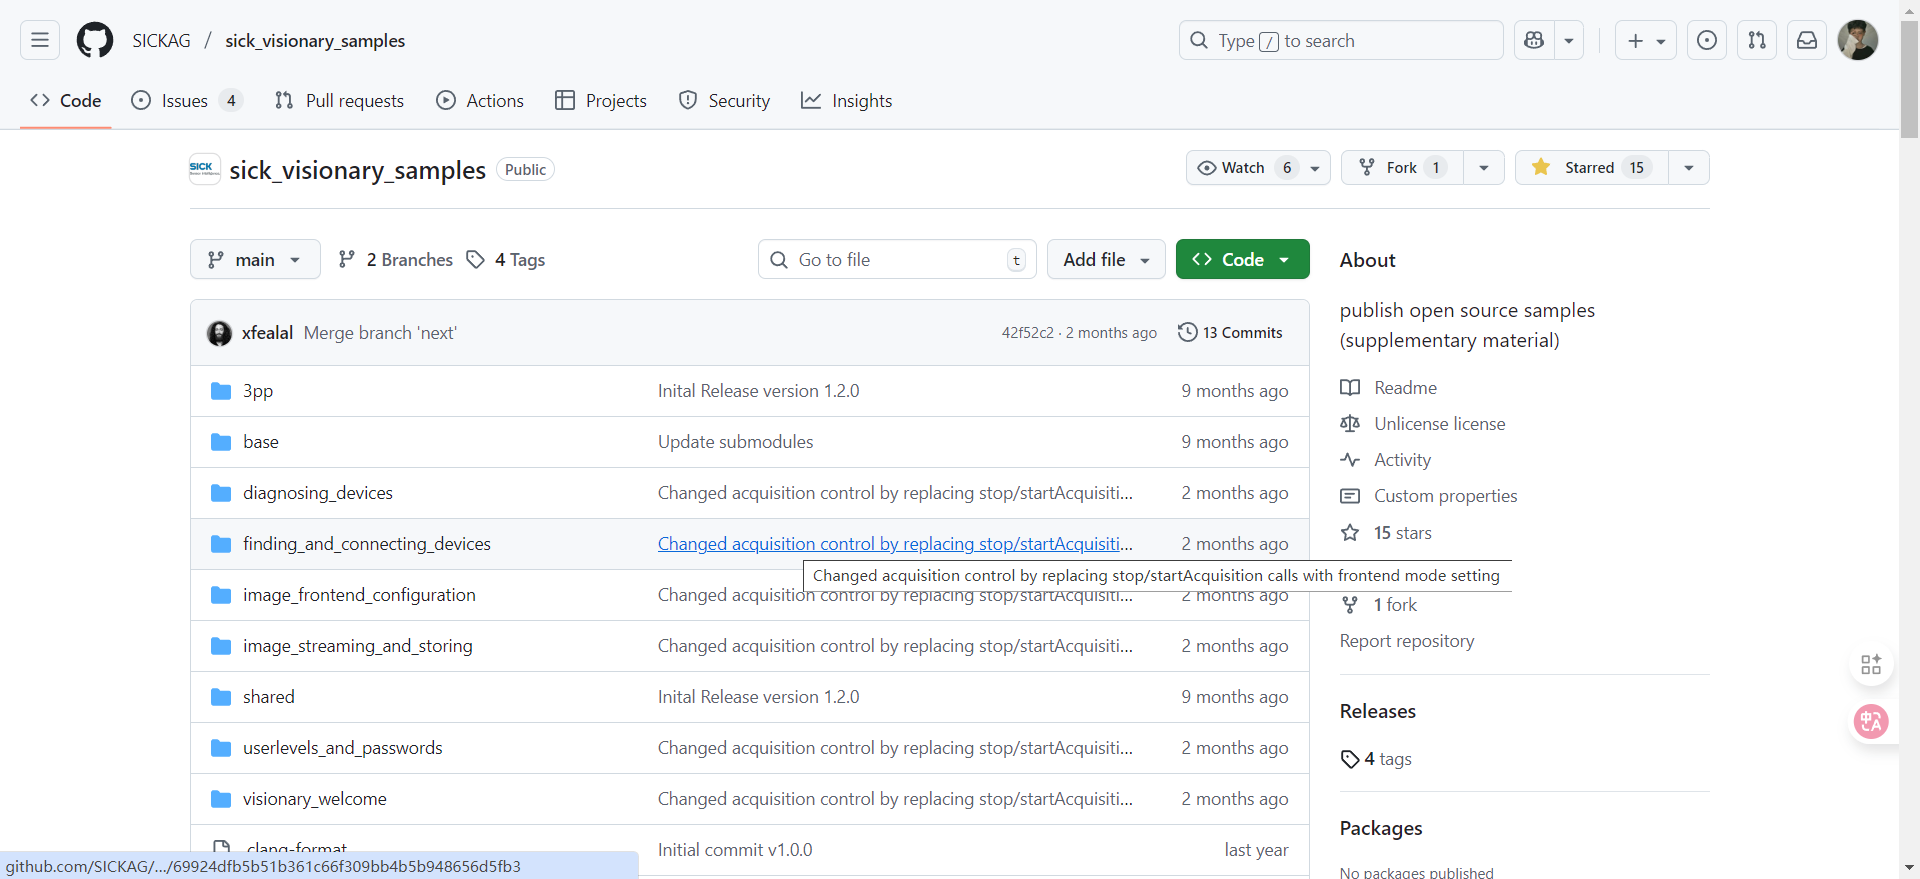Go to the Security tab
The image size is (1920, 879).
(x=725, y=100)
